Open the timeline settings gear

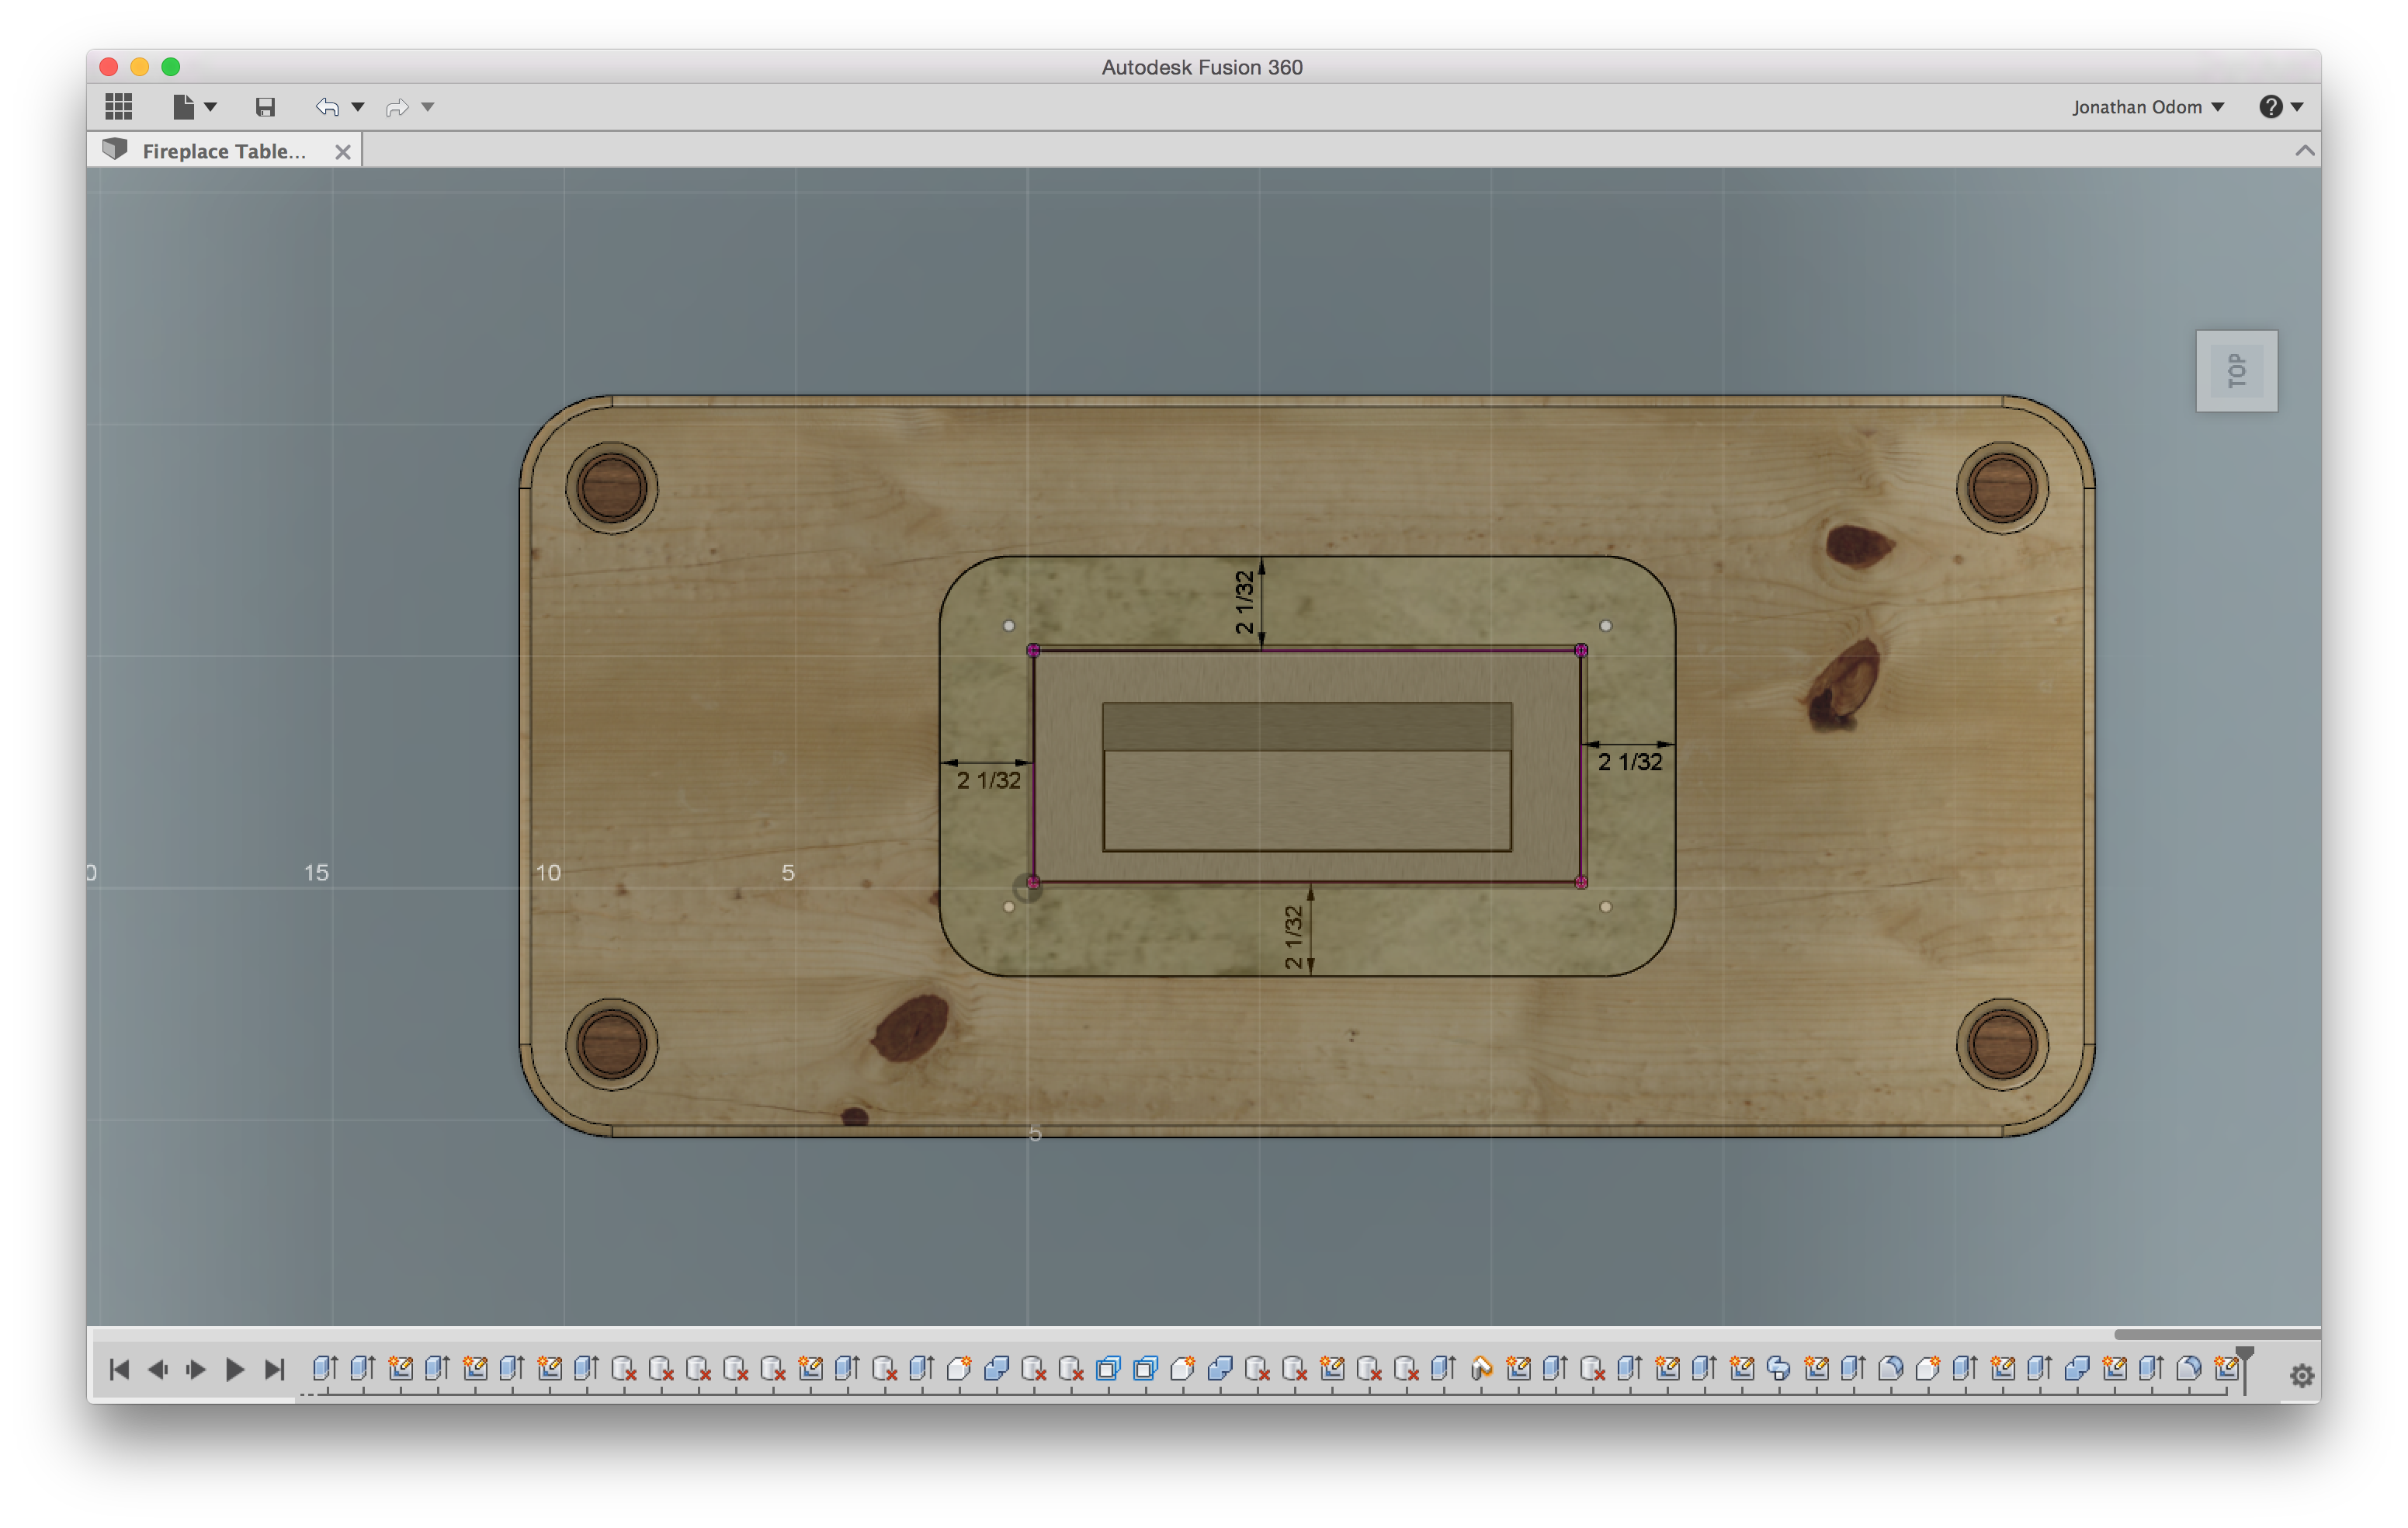coord(2302,1375)
